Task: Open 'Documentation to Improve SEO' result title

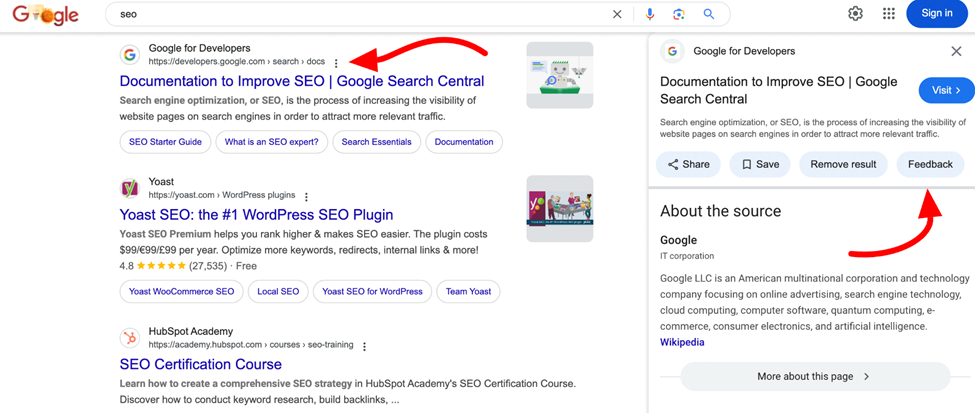Action: pos(302,81)
